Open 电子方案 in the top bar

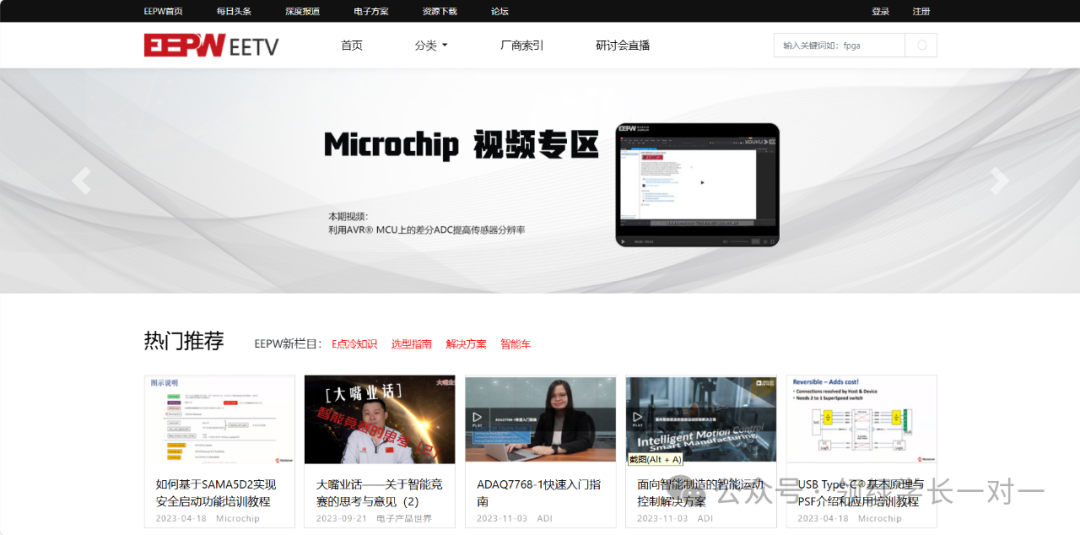[371, 11]
